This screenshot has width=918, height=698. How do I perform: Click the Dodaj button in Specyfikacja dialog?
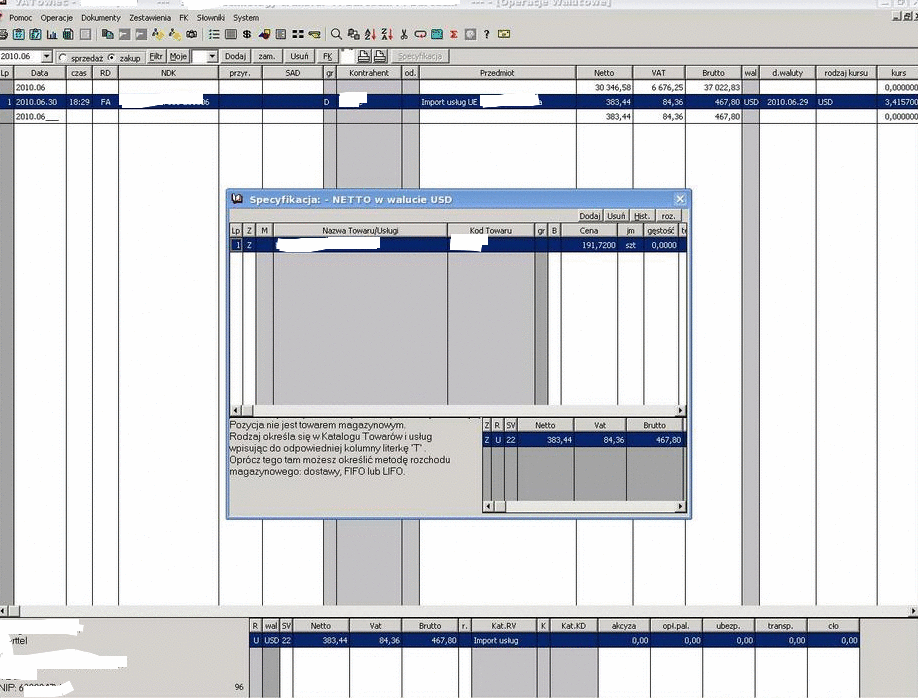(590, 216)
